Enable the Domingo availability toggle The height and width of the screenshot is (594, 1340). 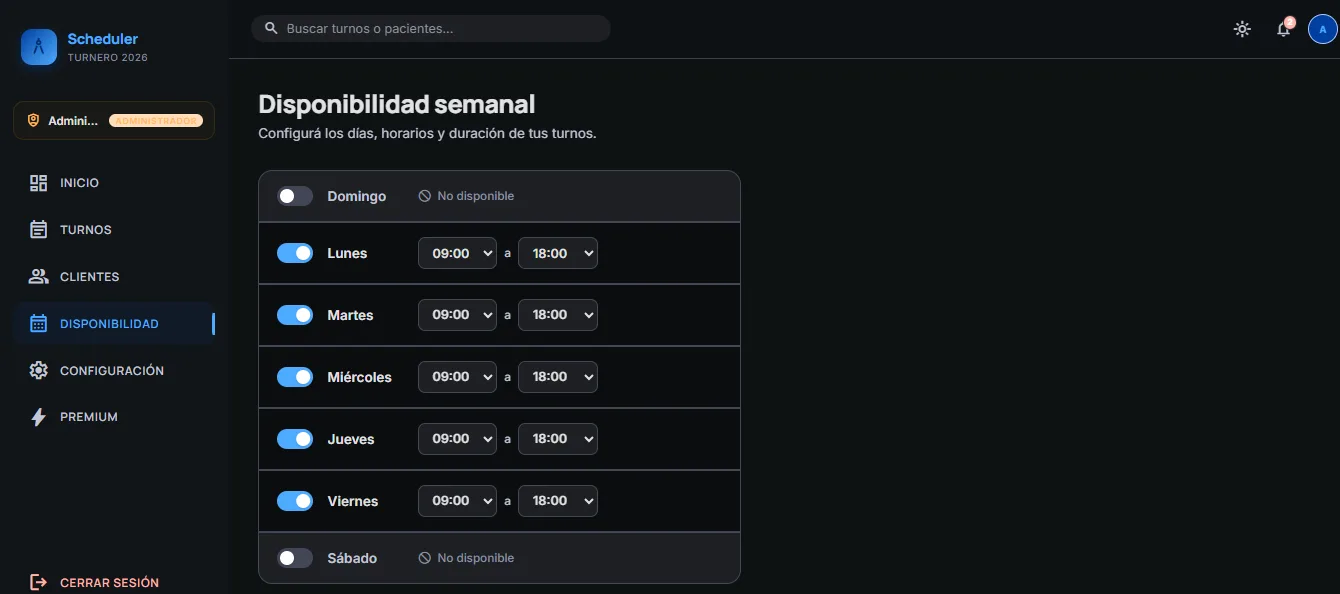click(x=295, y=196)
